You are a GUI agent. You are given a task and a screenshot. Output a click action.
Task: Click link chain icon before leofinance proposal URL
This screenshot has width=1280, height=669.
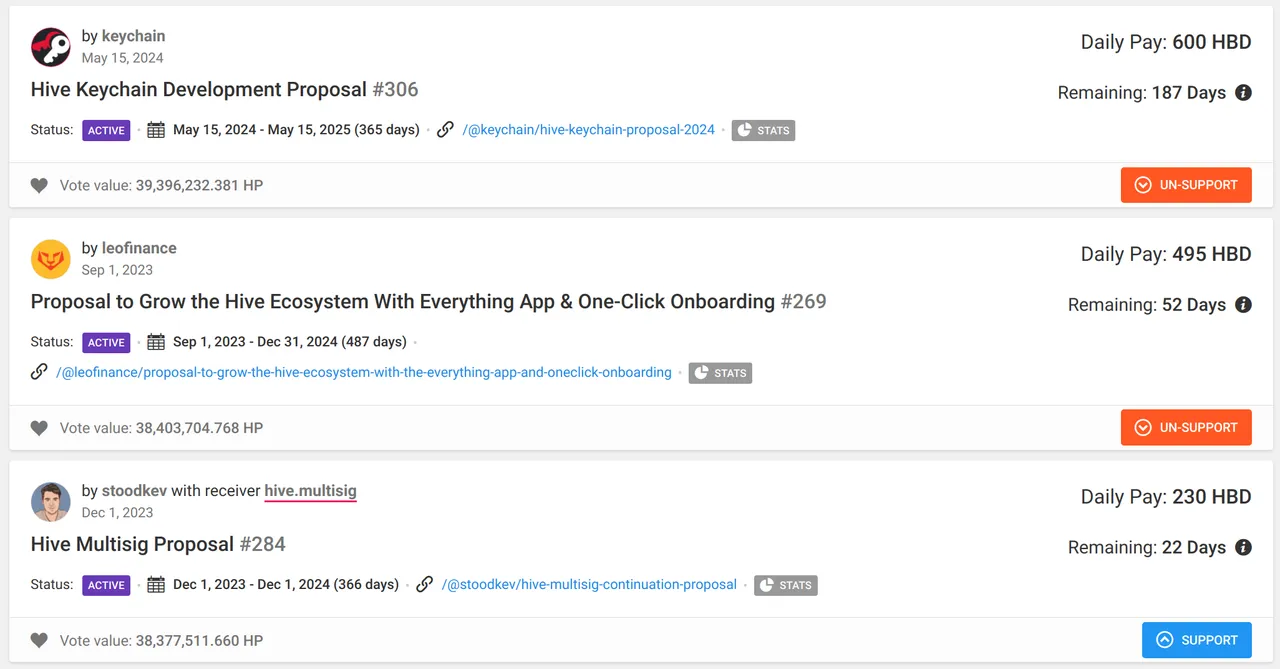pyautogui.click(x=39, y=372)
